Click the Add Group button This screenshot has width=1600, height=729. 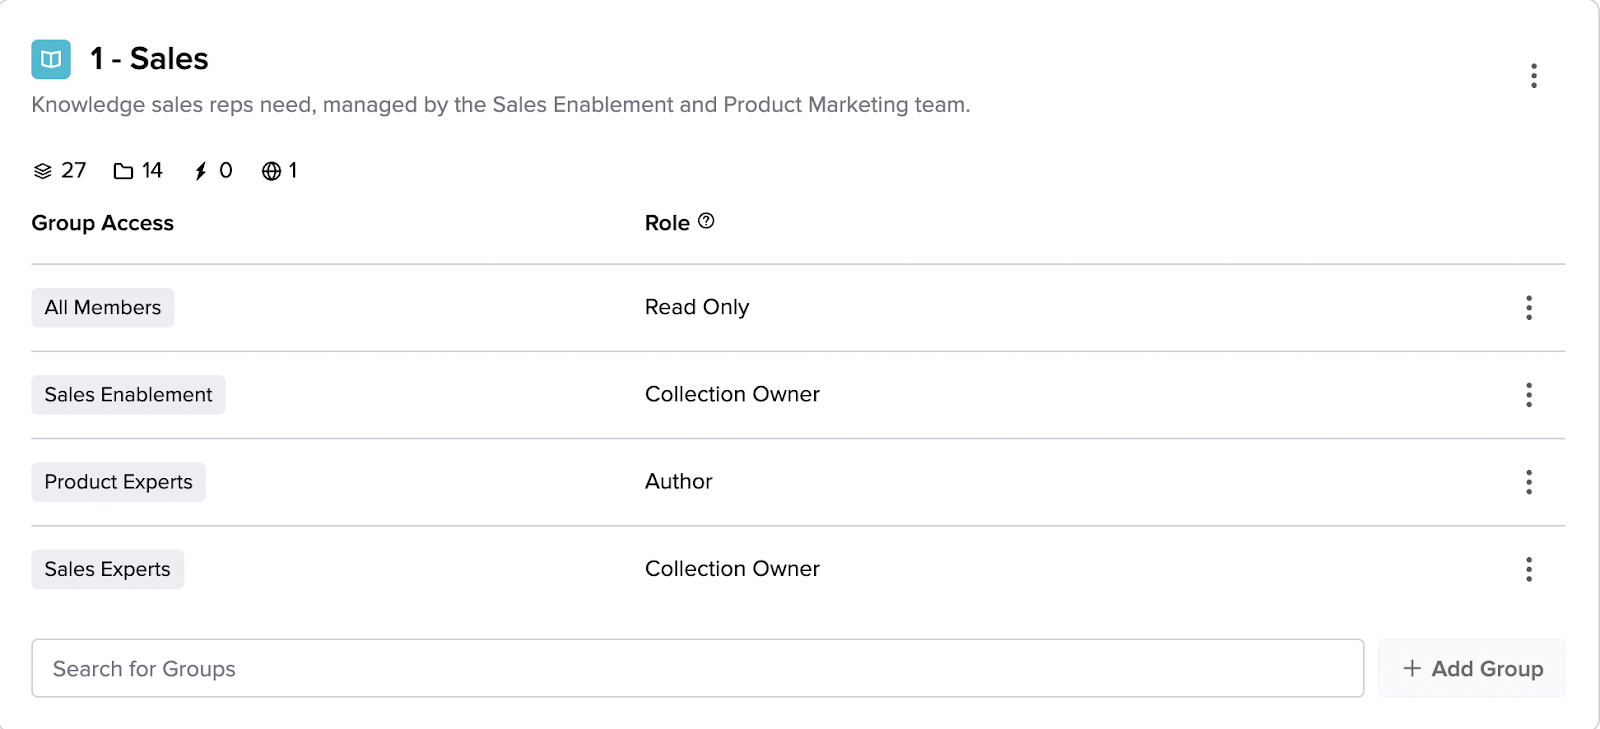coord(1471,668)
